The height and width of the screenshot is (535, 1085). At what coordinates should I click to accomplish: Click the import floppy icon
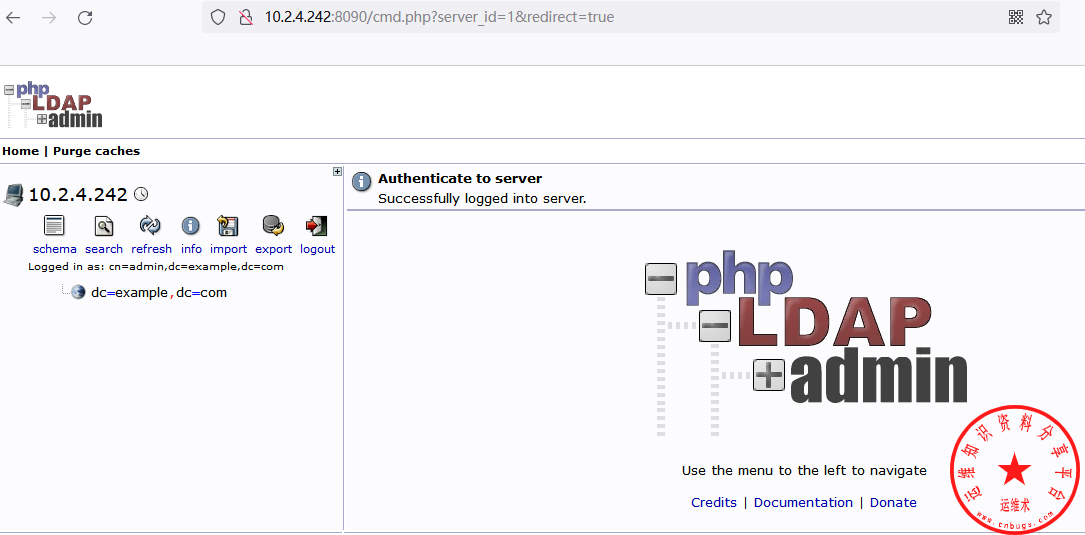228,226
